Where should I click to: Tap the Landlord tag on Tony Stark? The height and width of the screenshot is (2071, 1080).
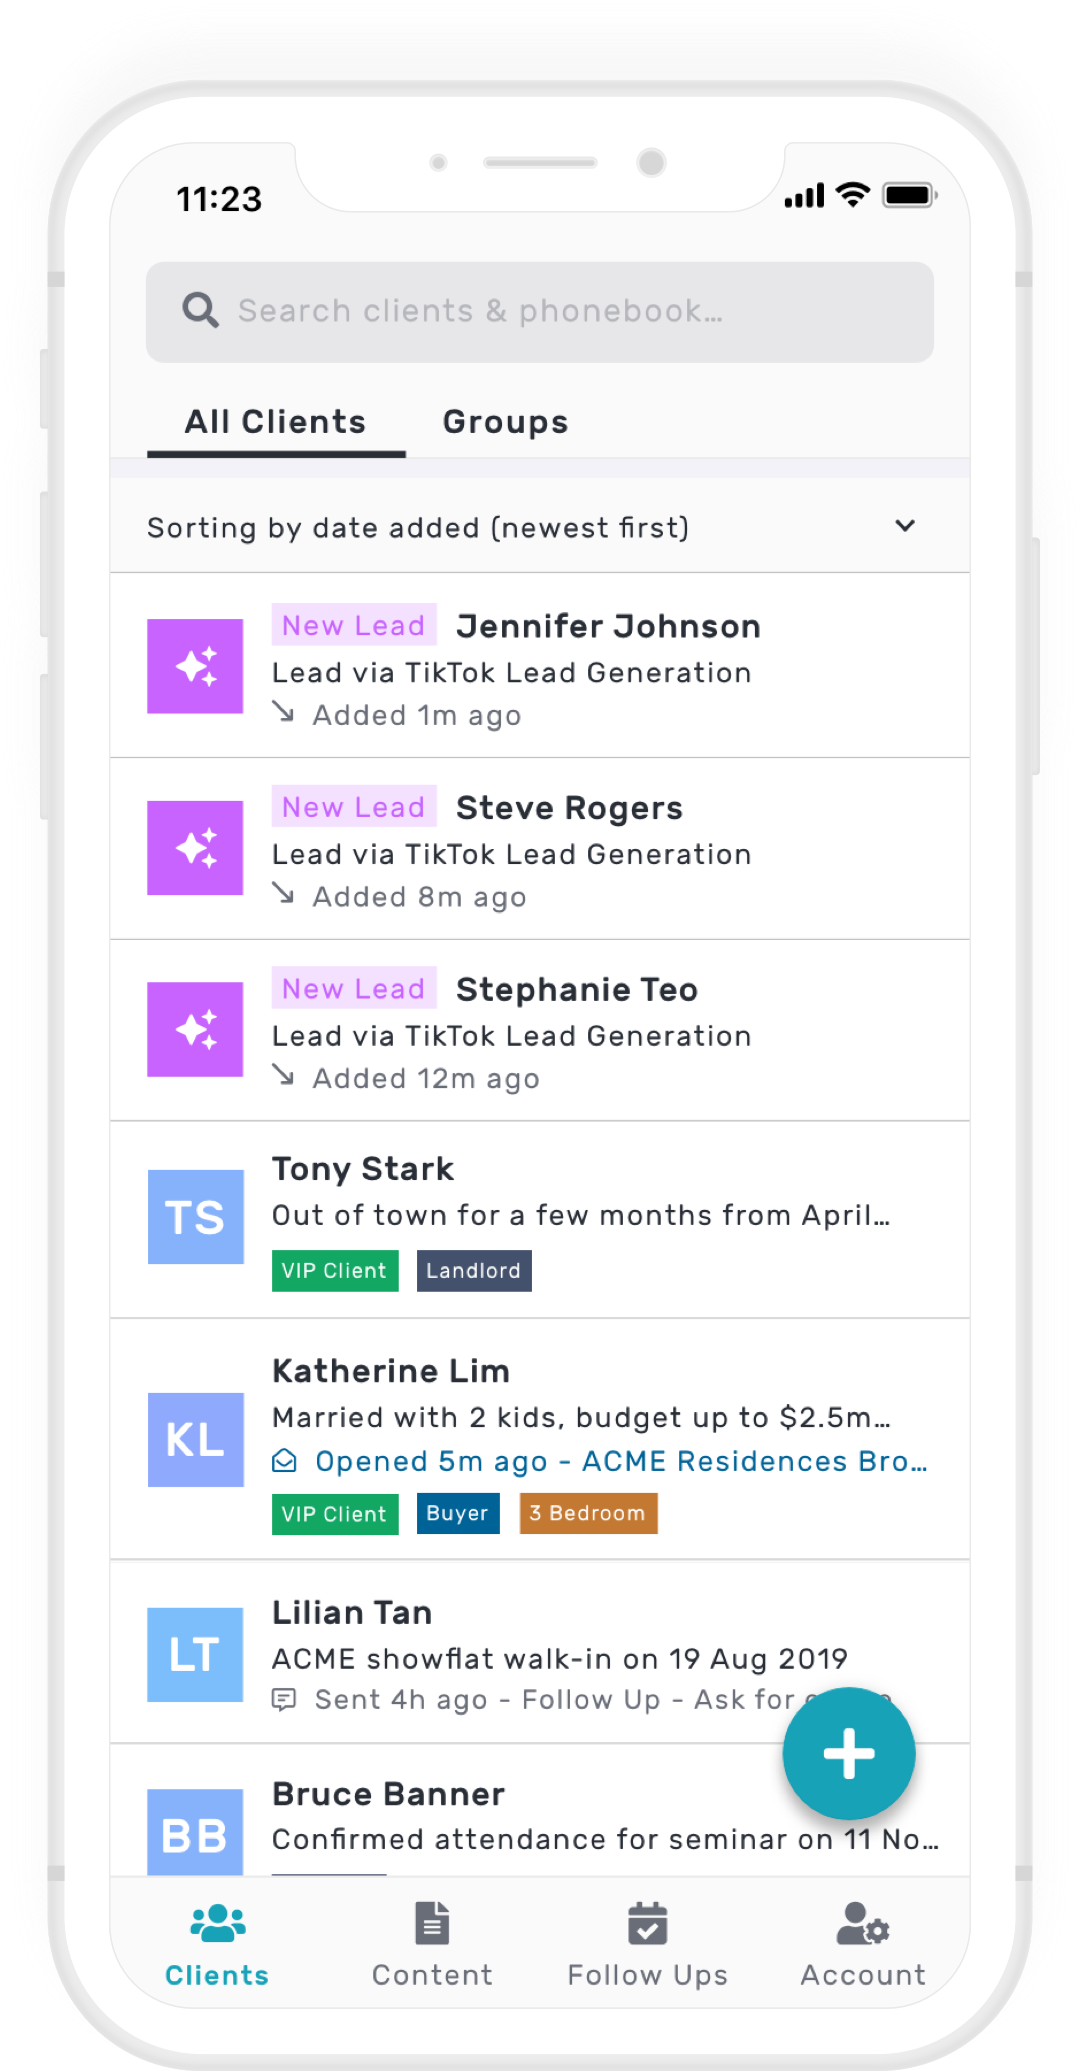(x=474, y=1271)
